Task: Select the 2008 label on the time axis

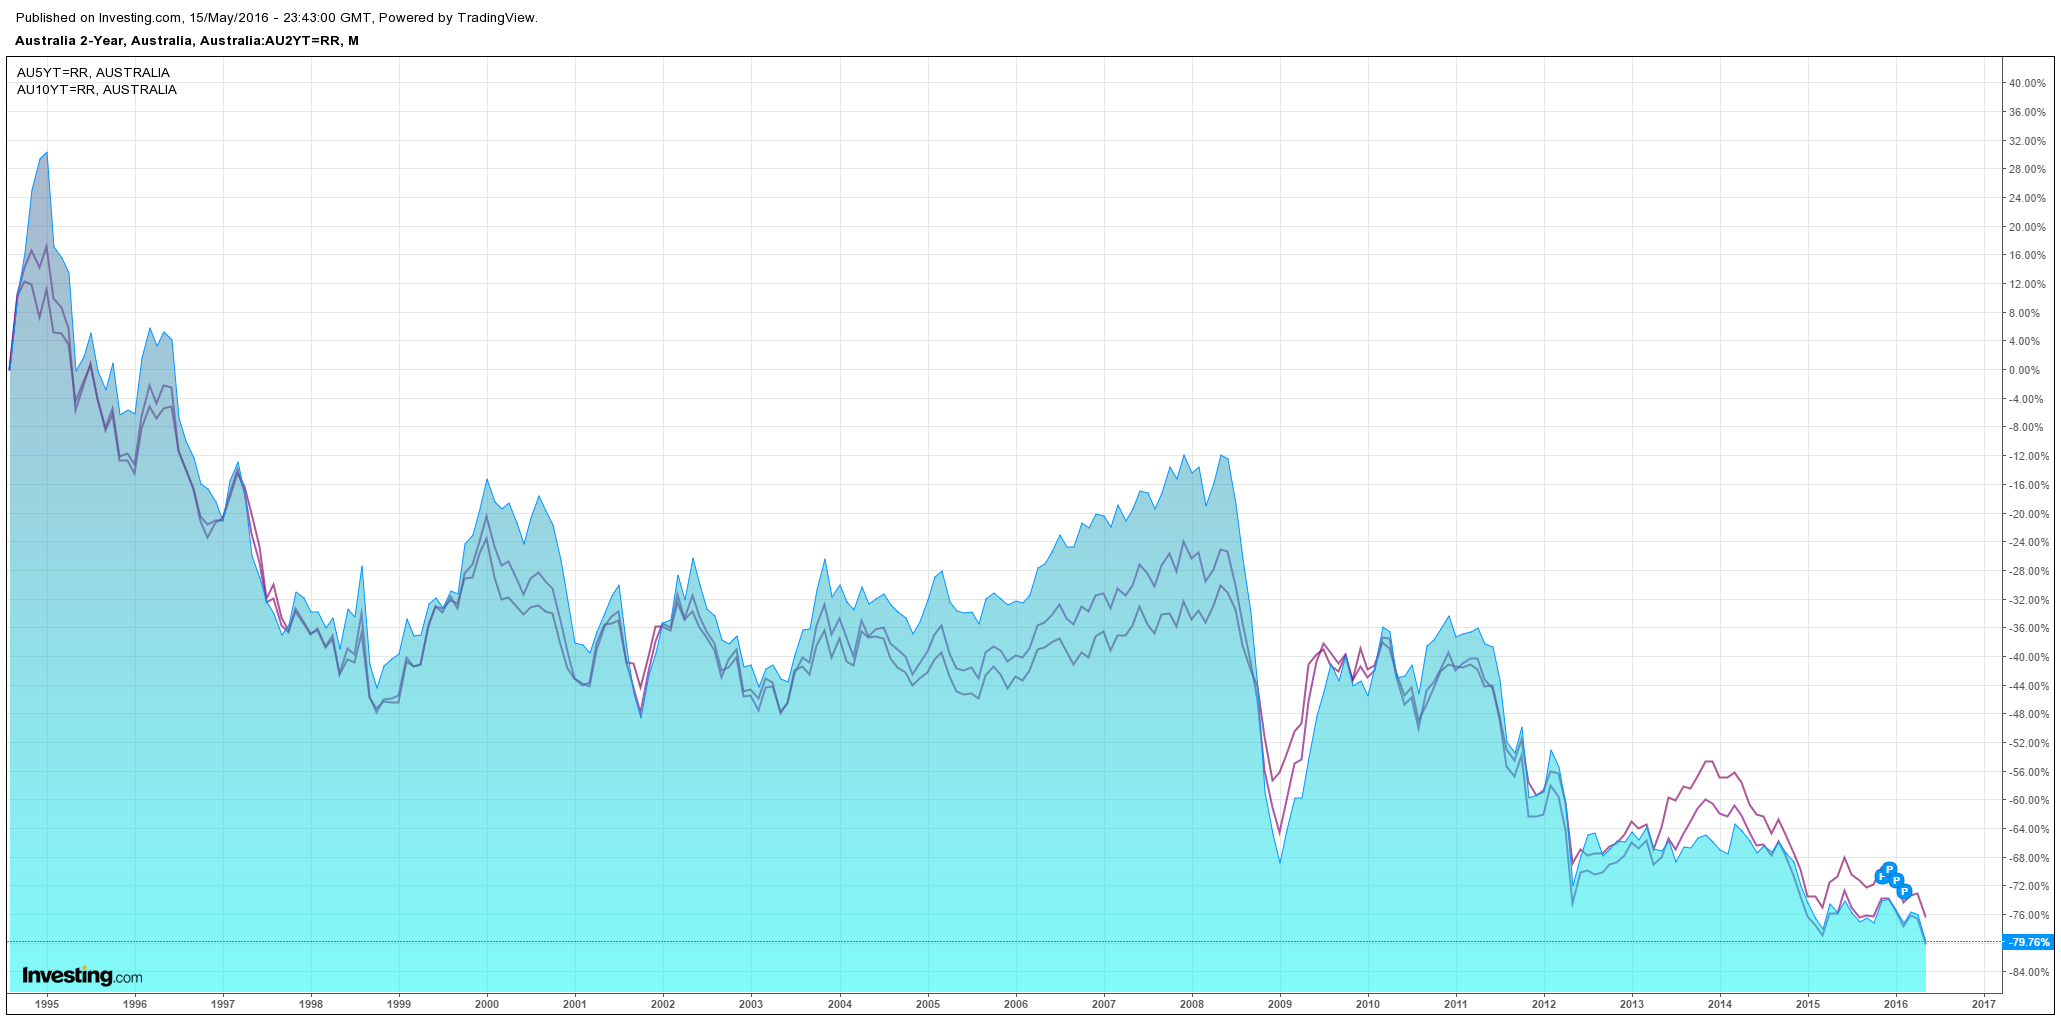Action: pyautogui.click(x=1192, y=1004)
